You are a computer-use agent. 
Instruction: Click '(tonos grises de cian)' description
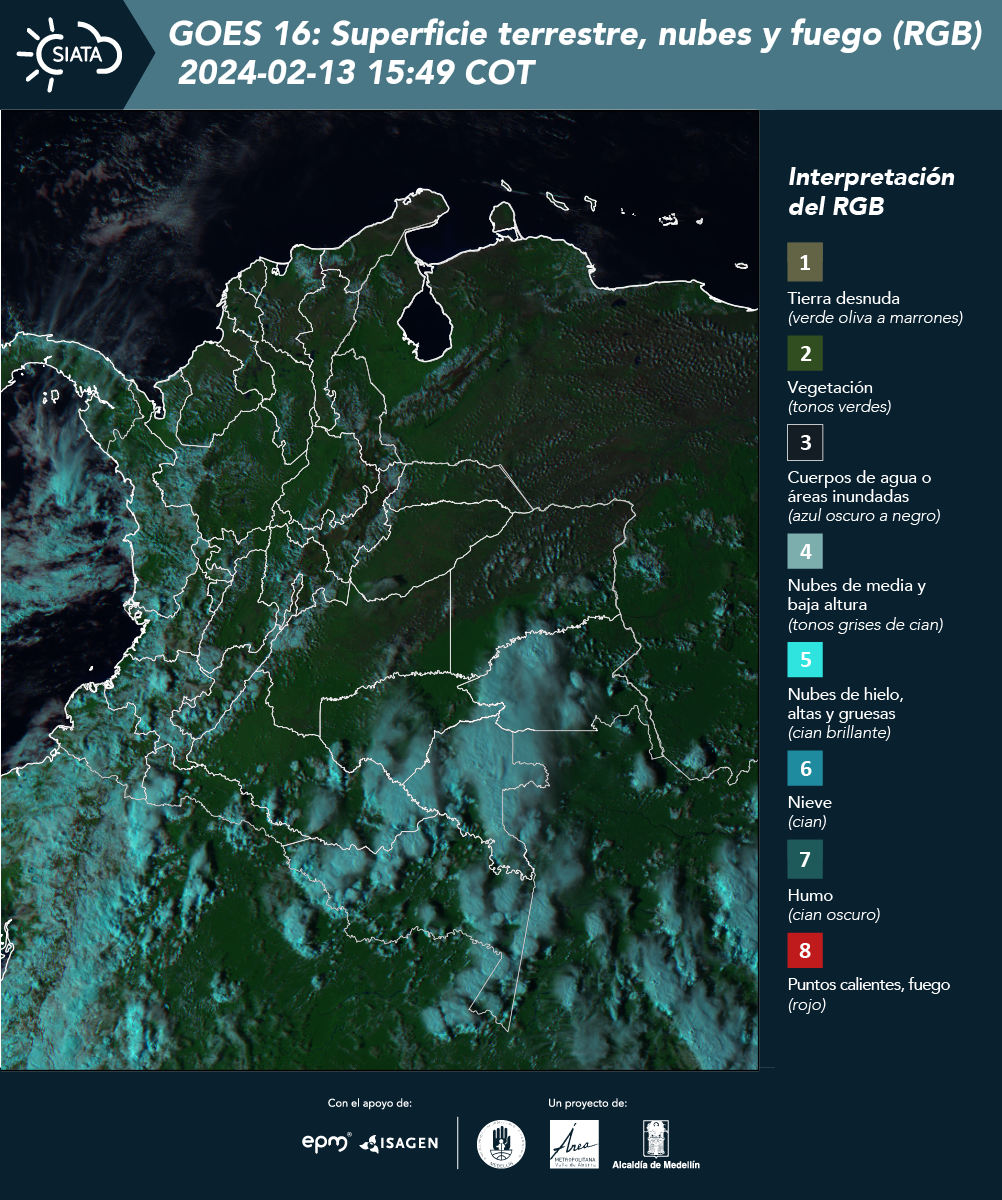tap(865, 625)
